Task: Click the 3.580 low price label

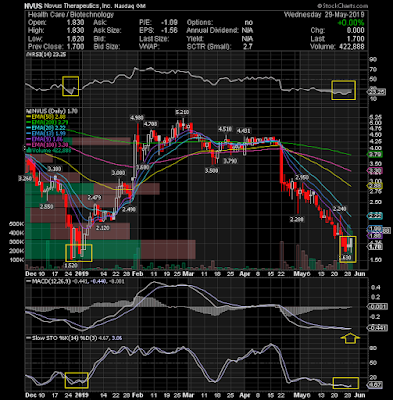Action: (211, 171)
